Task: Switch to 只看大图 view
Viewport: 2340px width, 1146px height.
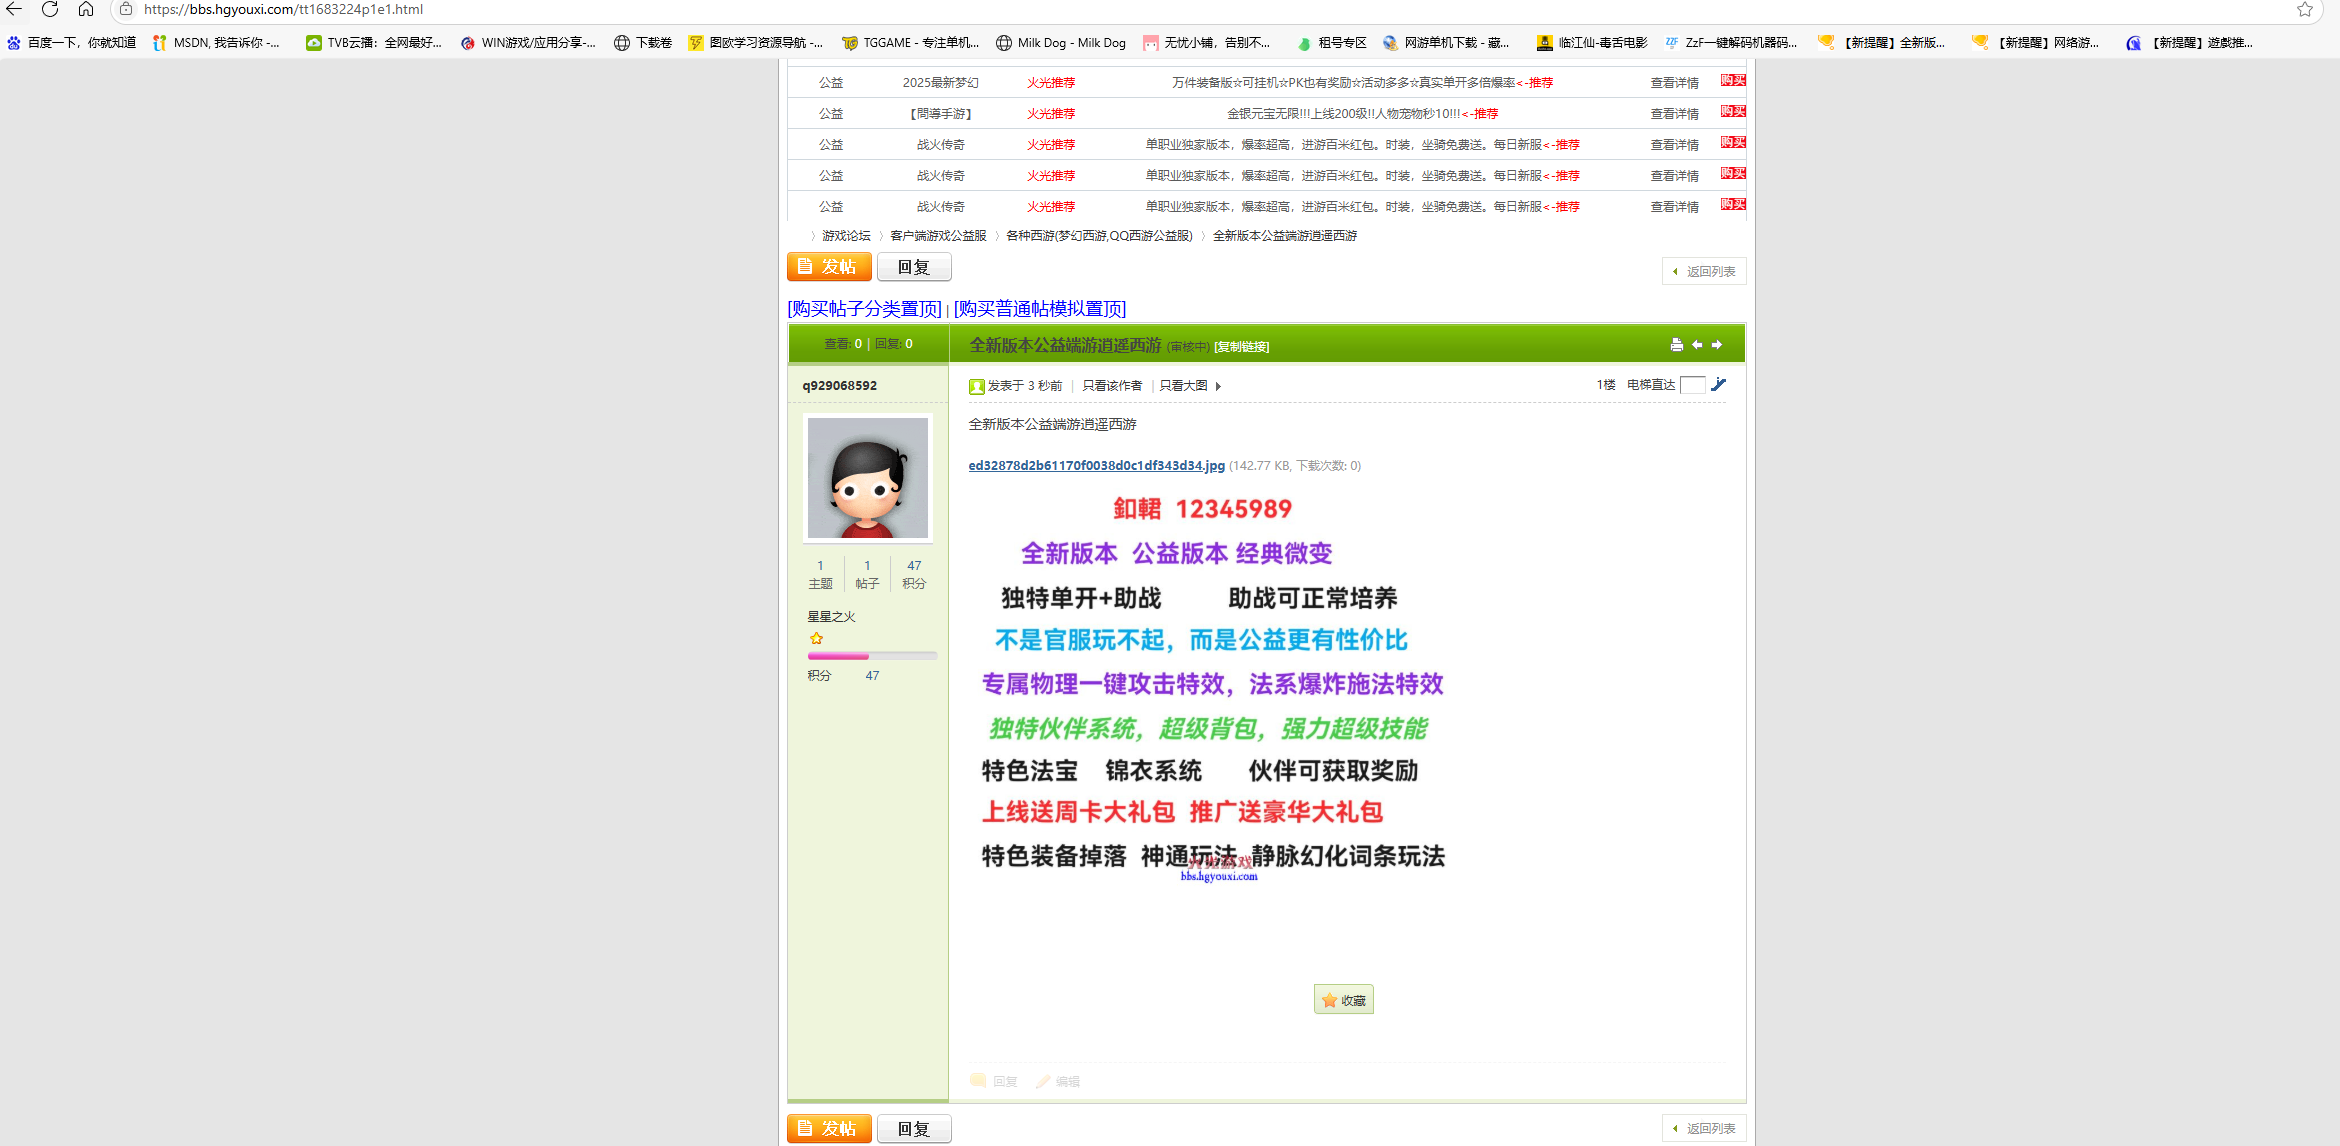Action: pos(1183,386)
